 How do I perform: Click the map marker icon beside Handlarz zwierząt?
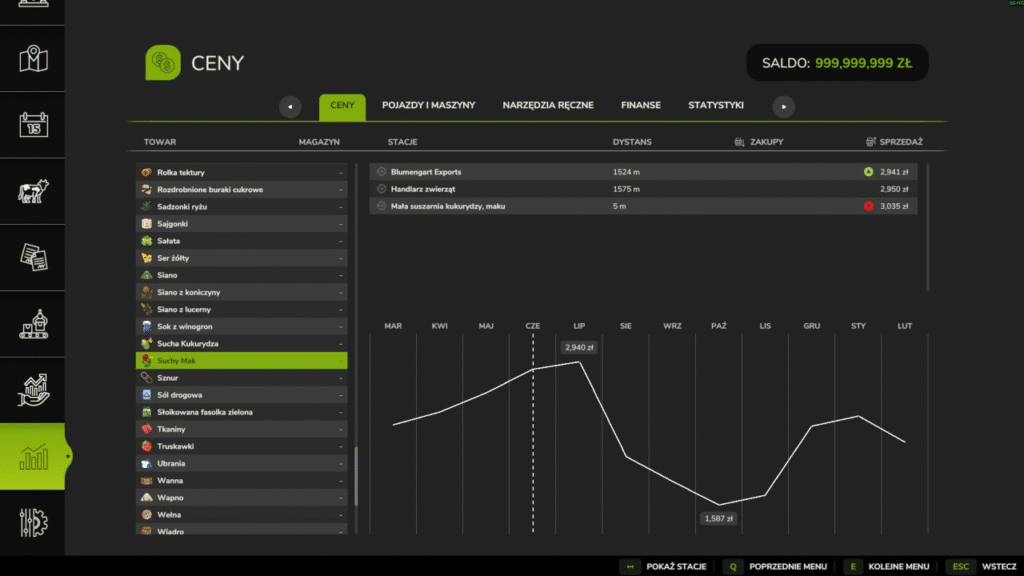pos(381,189)
